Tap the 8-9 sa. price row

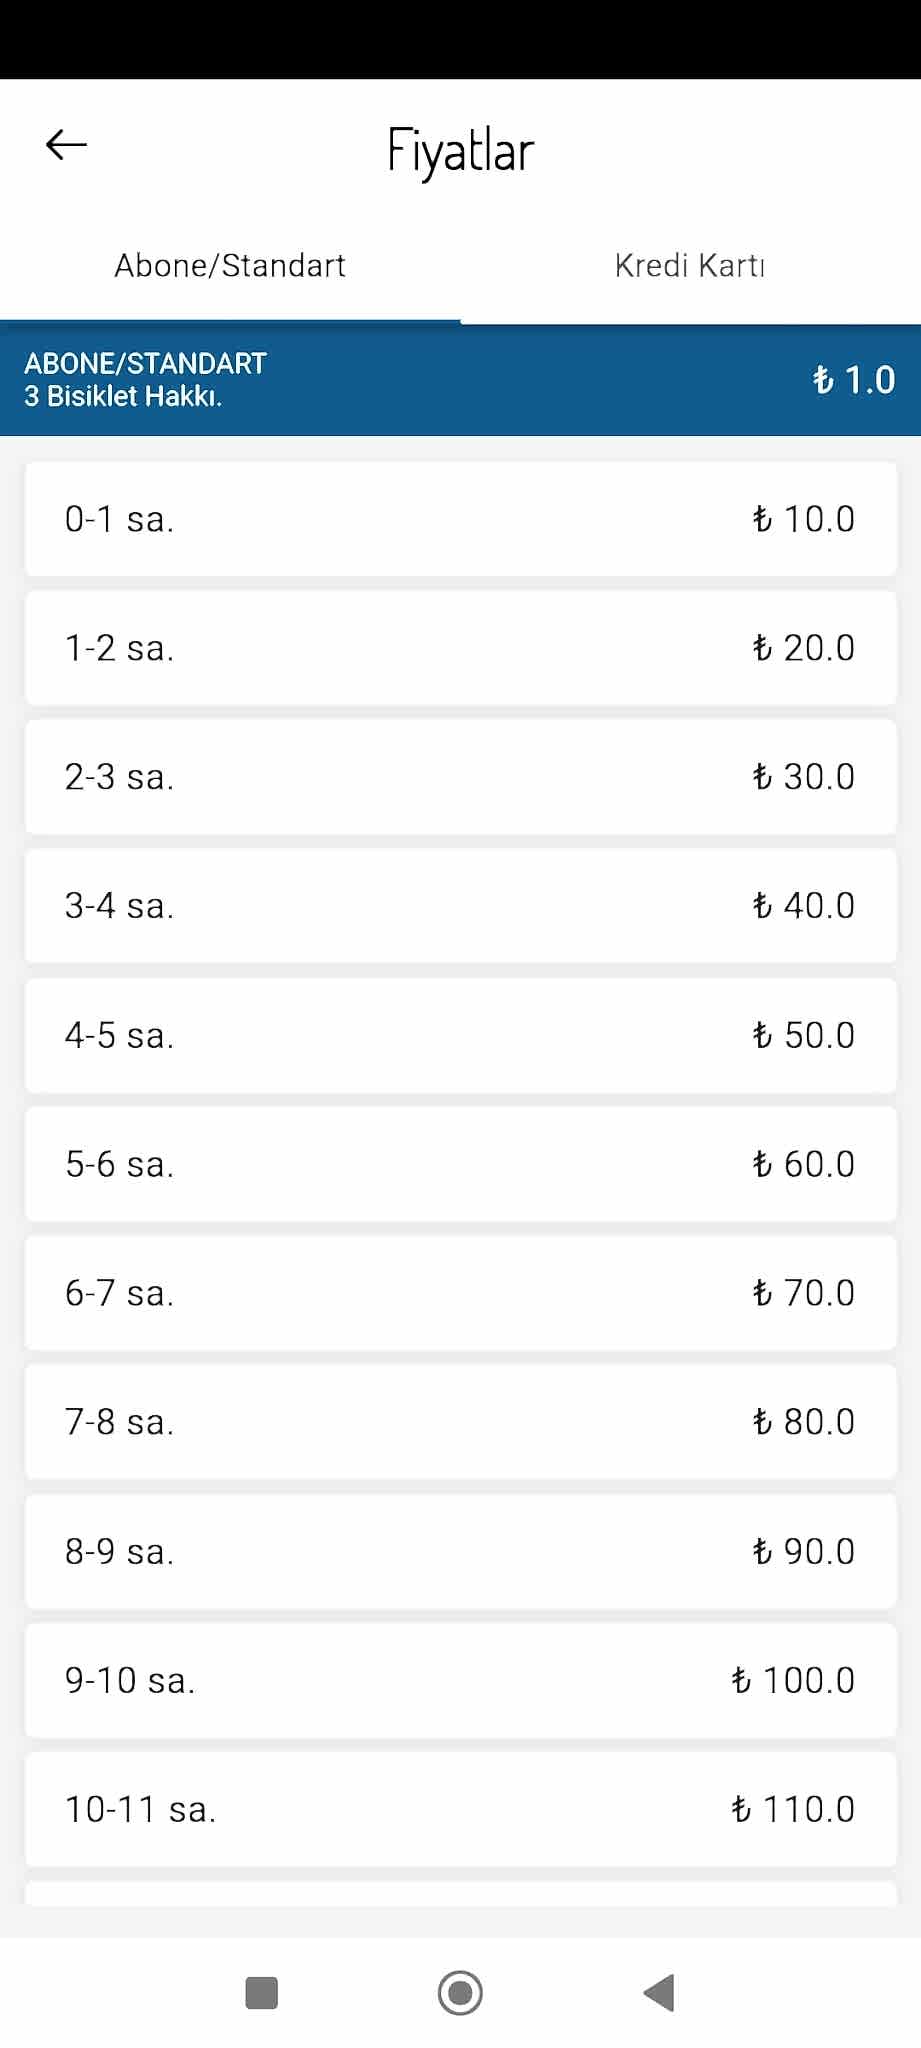[x=460, y=1551]
